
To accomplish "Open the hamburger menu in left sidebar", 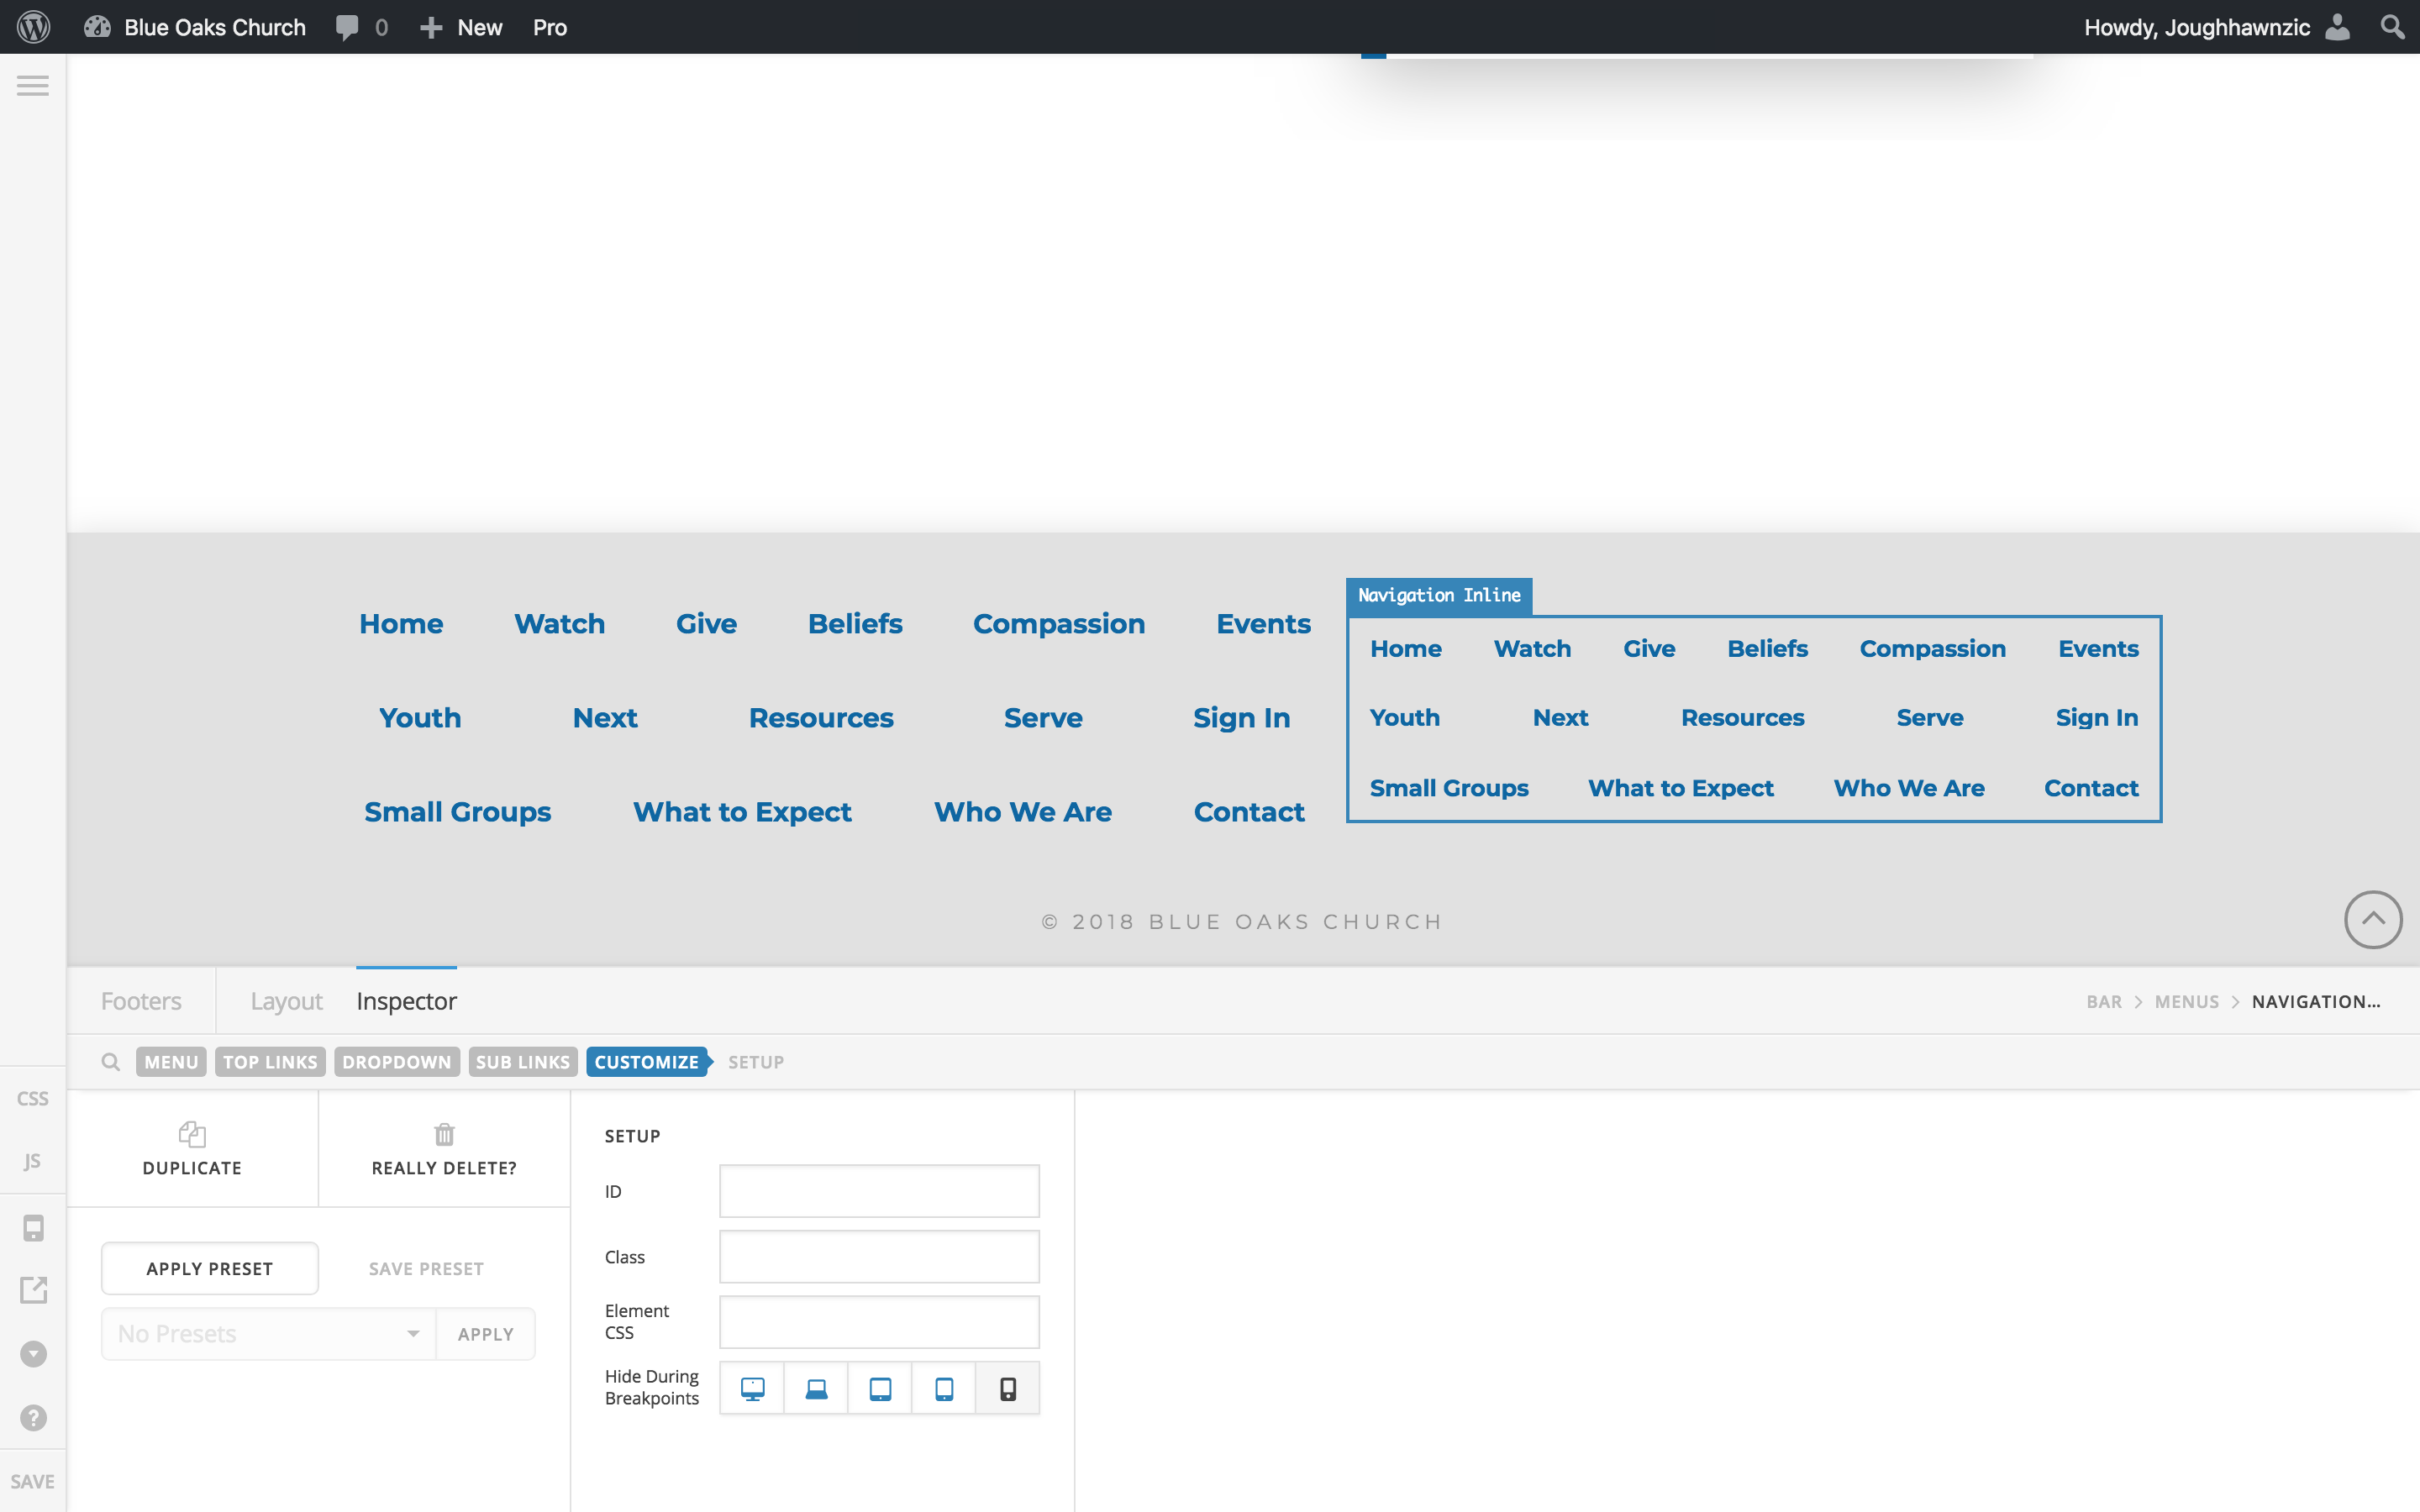I will [x=33, y=86].
